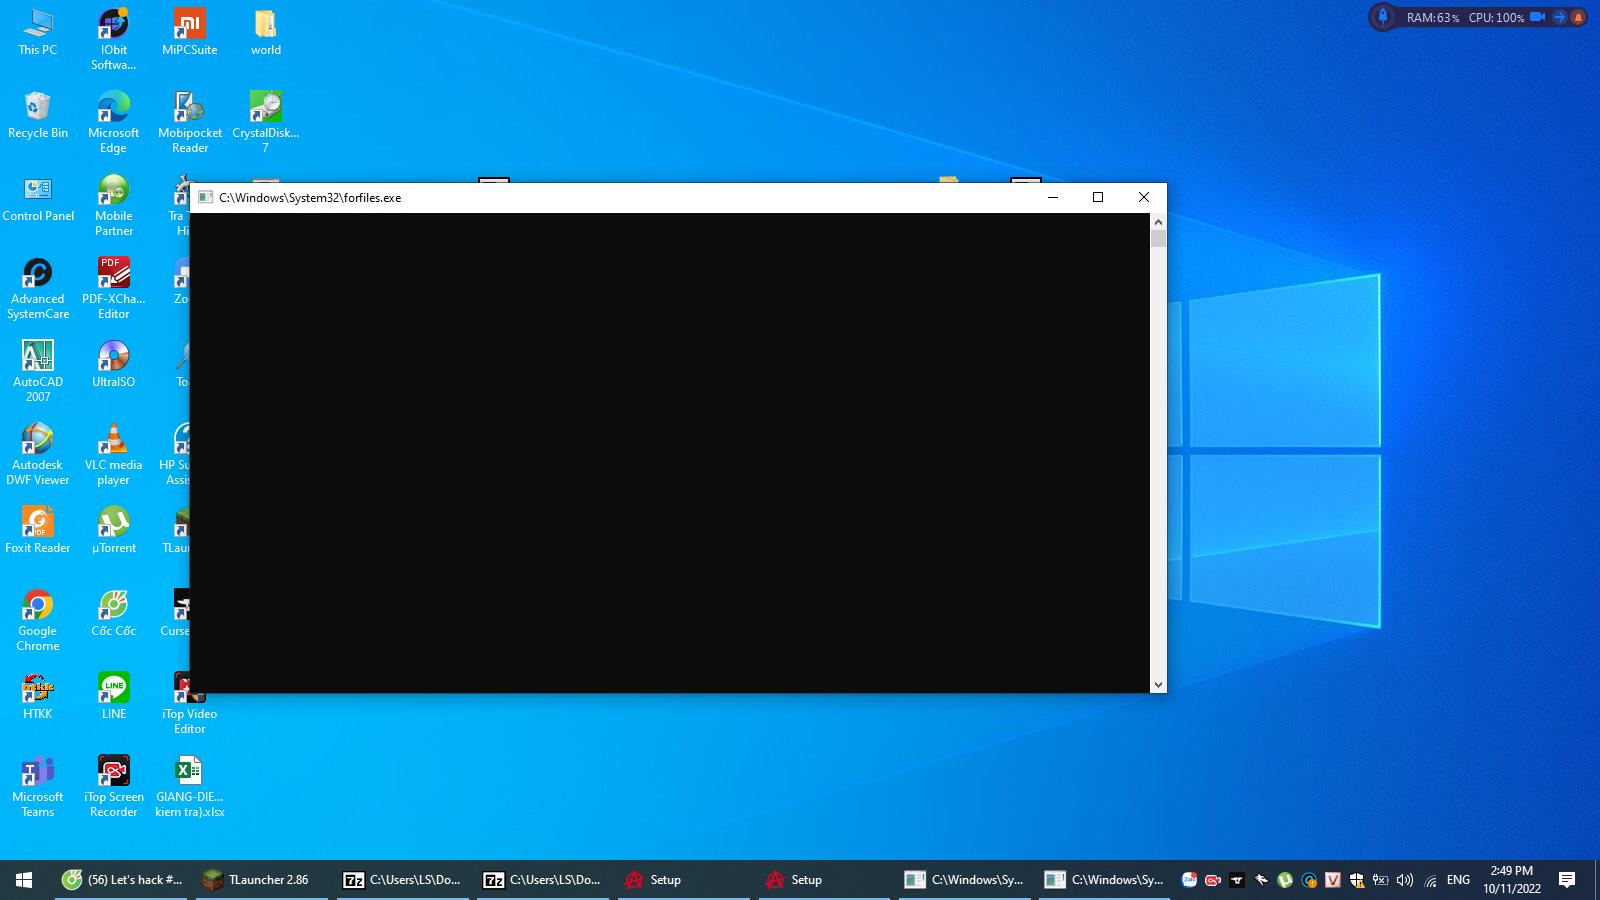This screenshot has width=1600, height=900.
Task: Click the ENG language indicator
Action: pos(1458,880)
